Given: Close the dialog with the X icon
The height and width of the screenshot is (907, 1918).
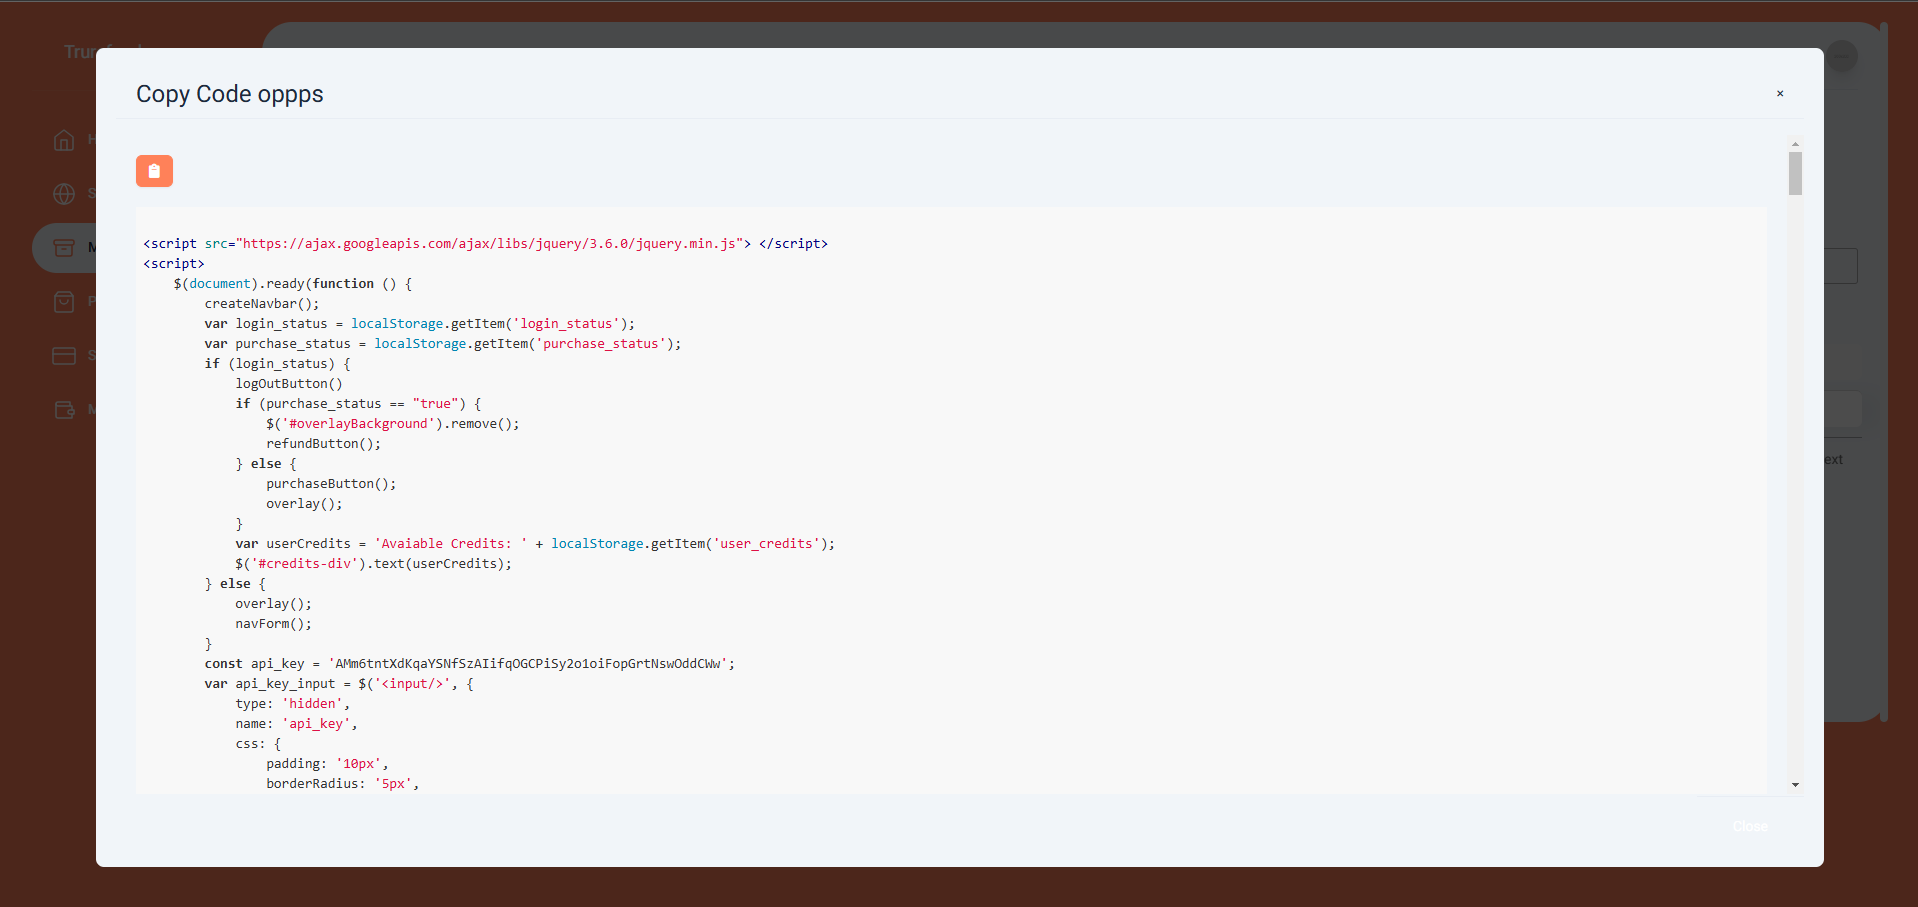Looking at the screenshot, I should pyautogui.click(x=1779, y=93).
